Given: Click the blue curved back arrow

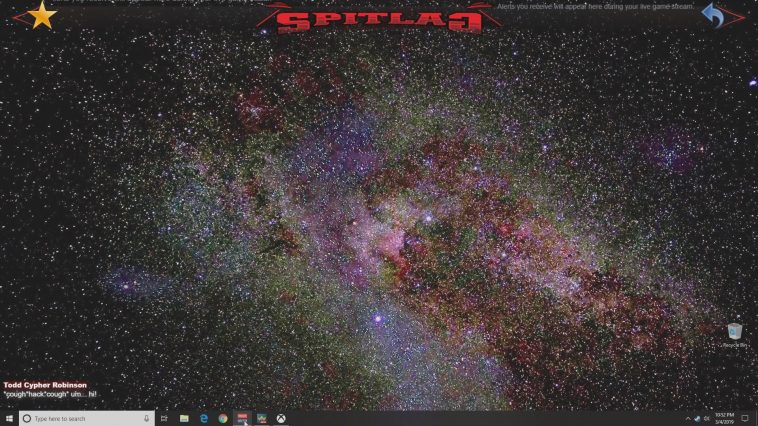Looking at the screenshot, I should pos(714,15).
